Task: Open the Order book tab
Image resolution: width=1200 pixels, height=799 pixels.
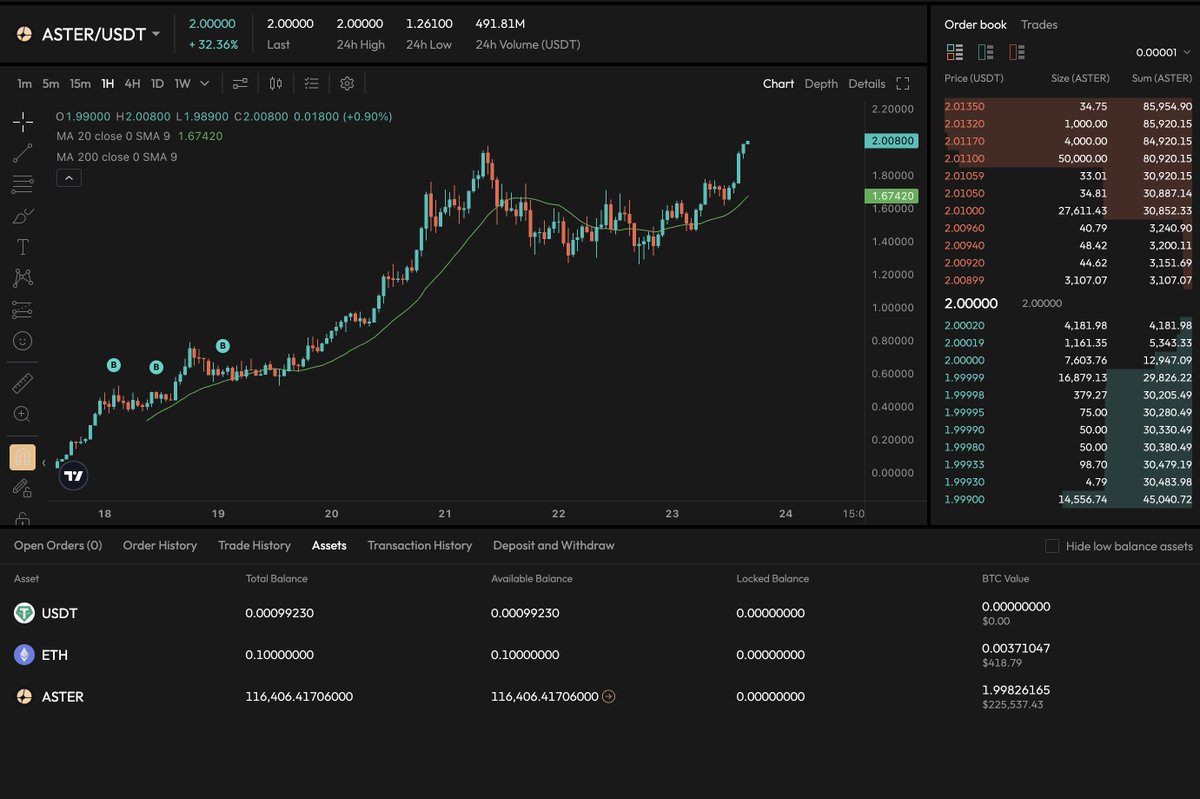Action: 976,25
